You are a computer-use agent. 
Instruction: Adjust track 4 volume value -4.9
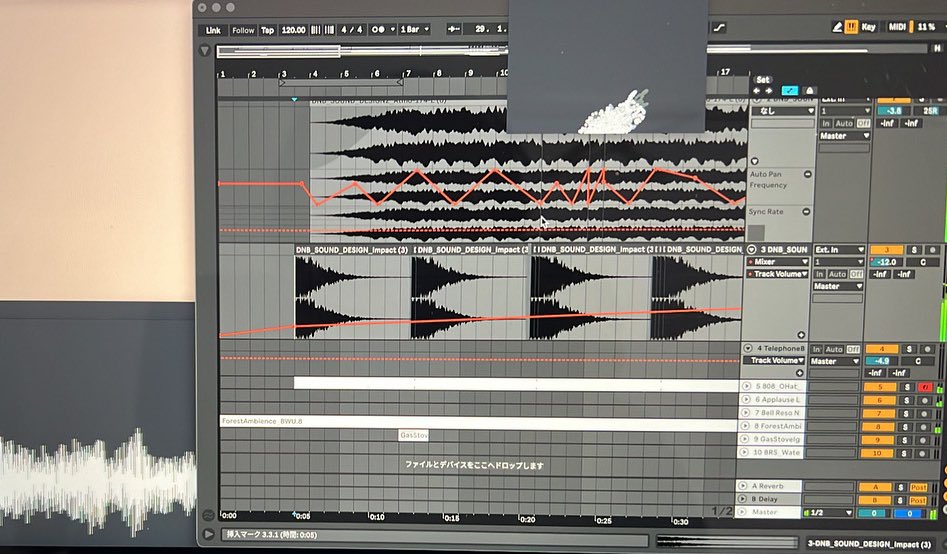click(x=881, y=361)
